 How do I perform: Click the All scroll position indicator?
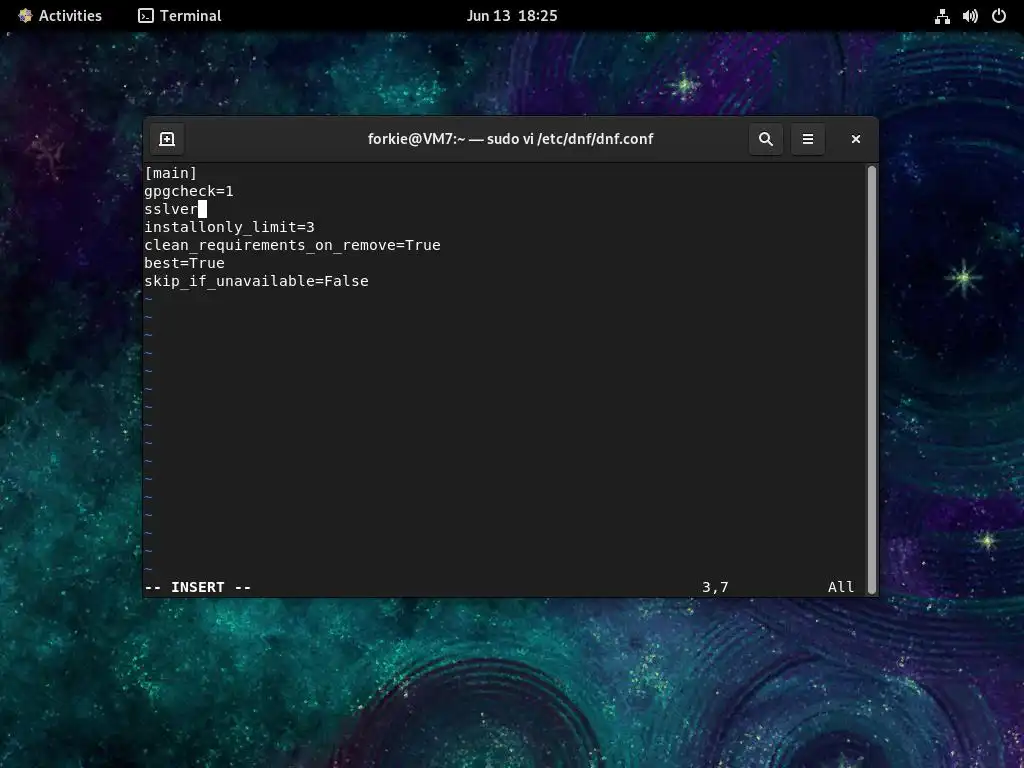click(x=840, y=587)
